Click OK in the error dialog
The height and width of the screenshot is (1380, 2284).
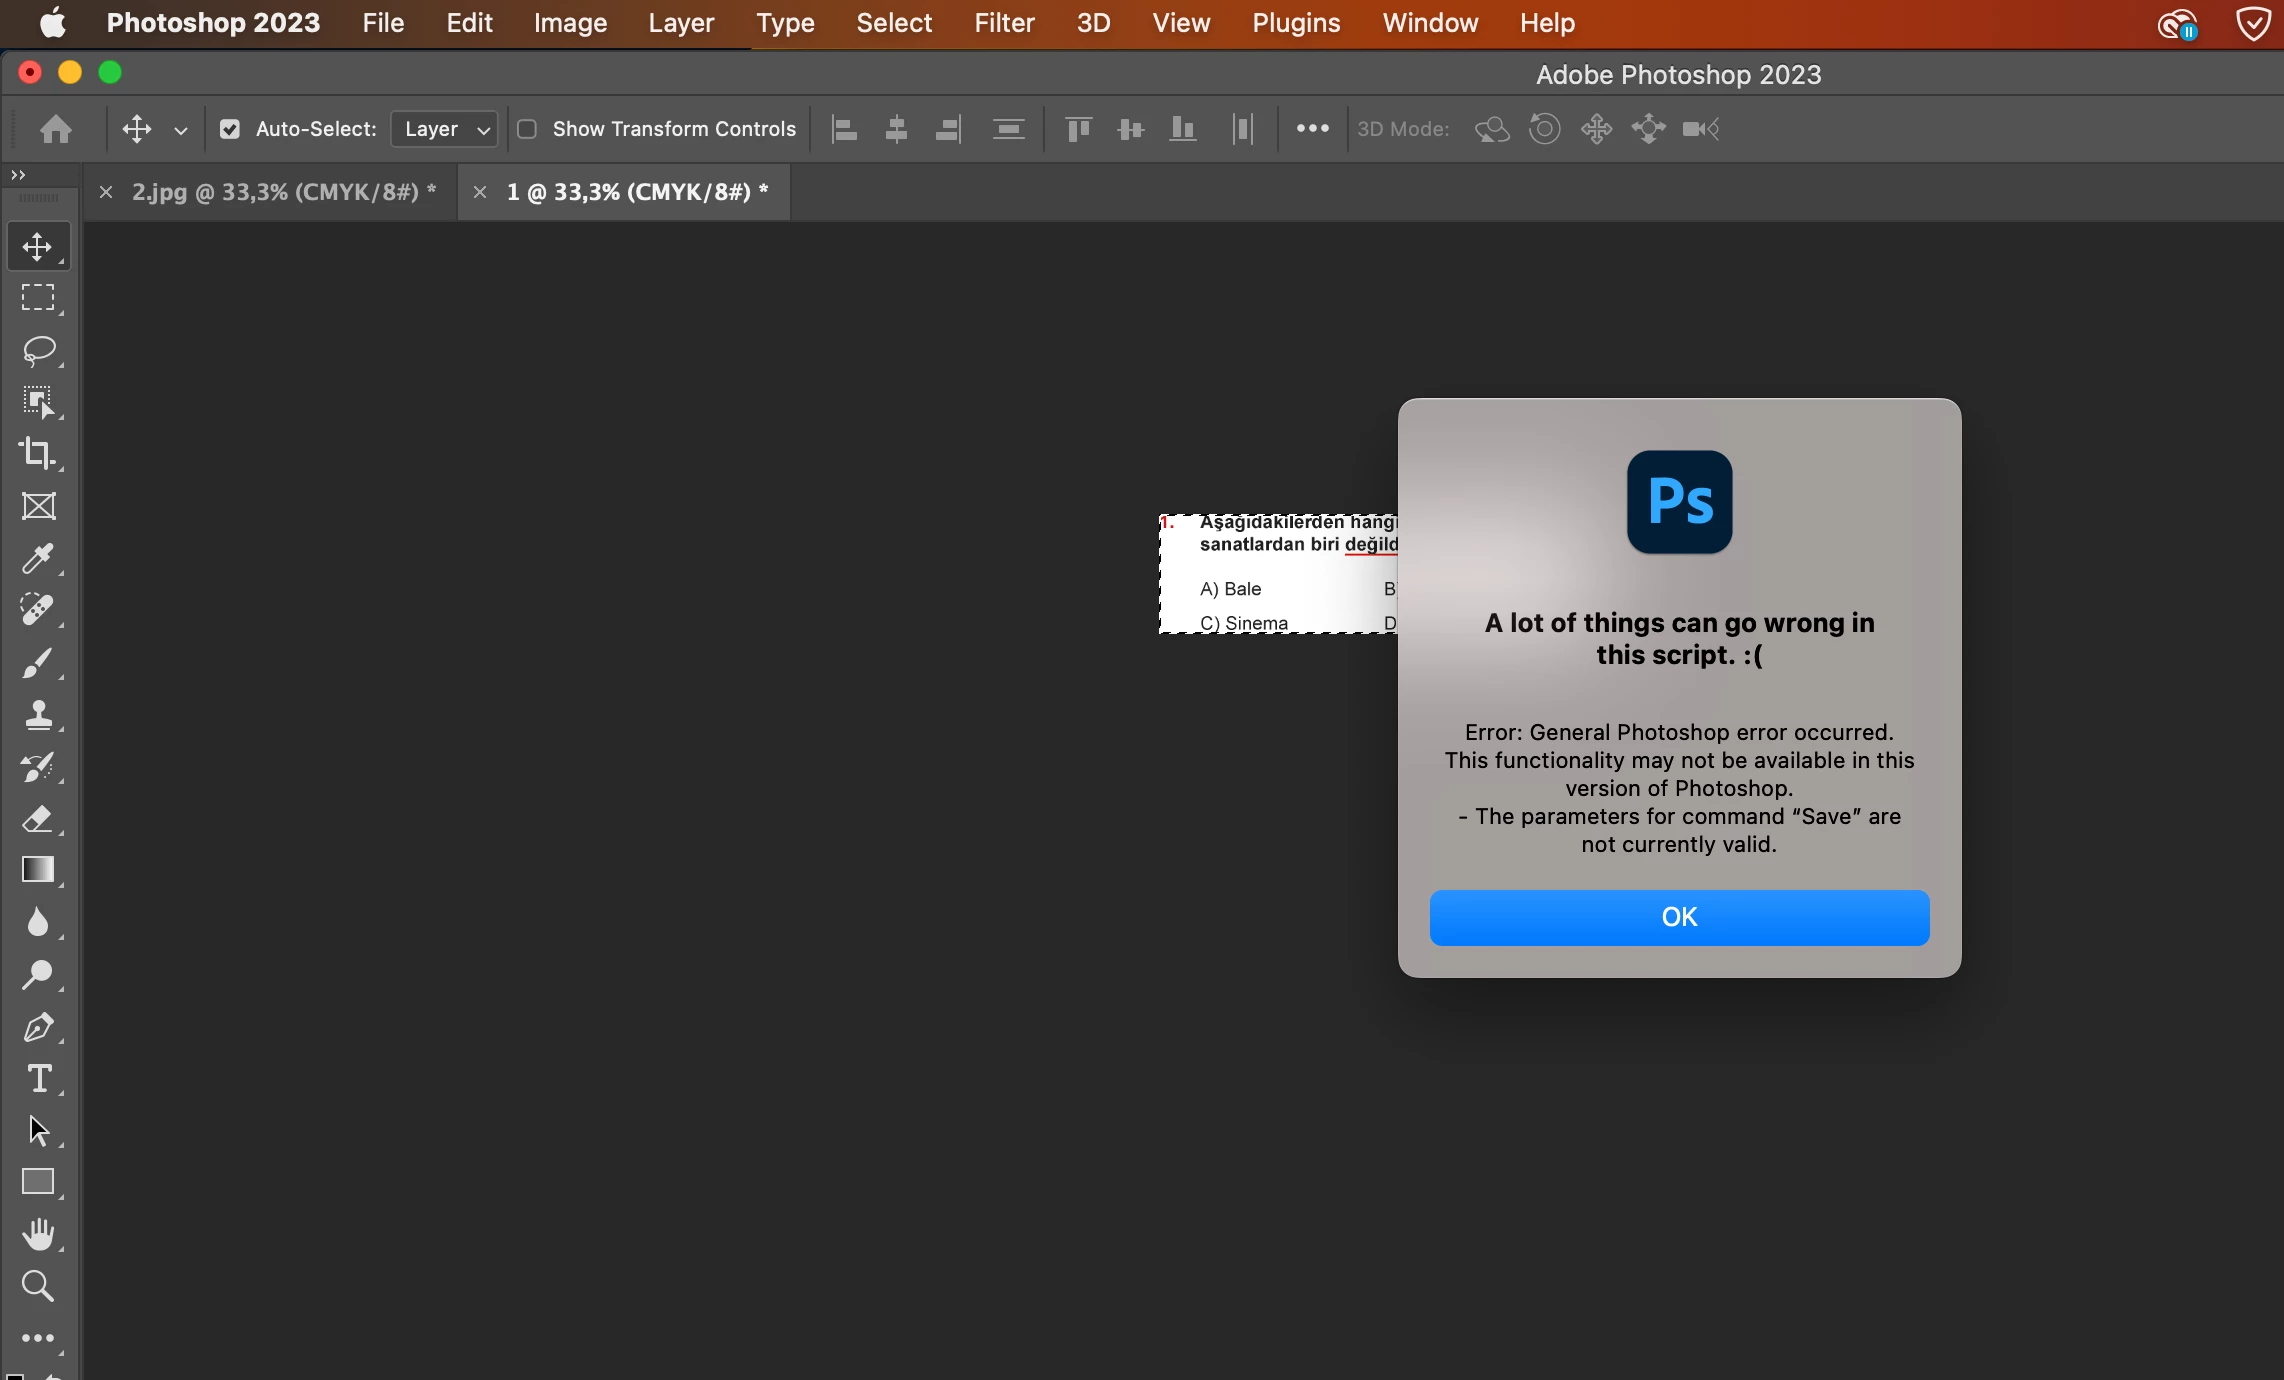click(1679, 917)
